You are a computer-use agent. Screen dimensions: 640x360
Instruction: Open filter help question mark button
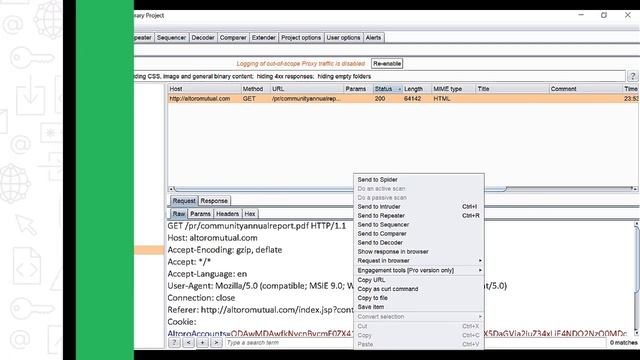[x=633, y=76]
